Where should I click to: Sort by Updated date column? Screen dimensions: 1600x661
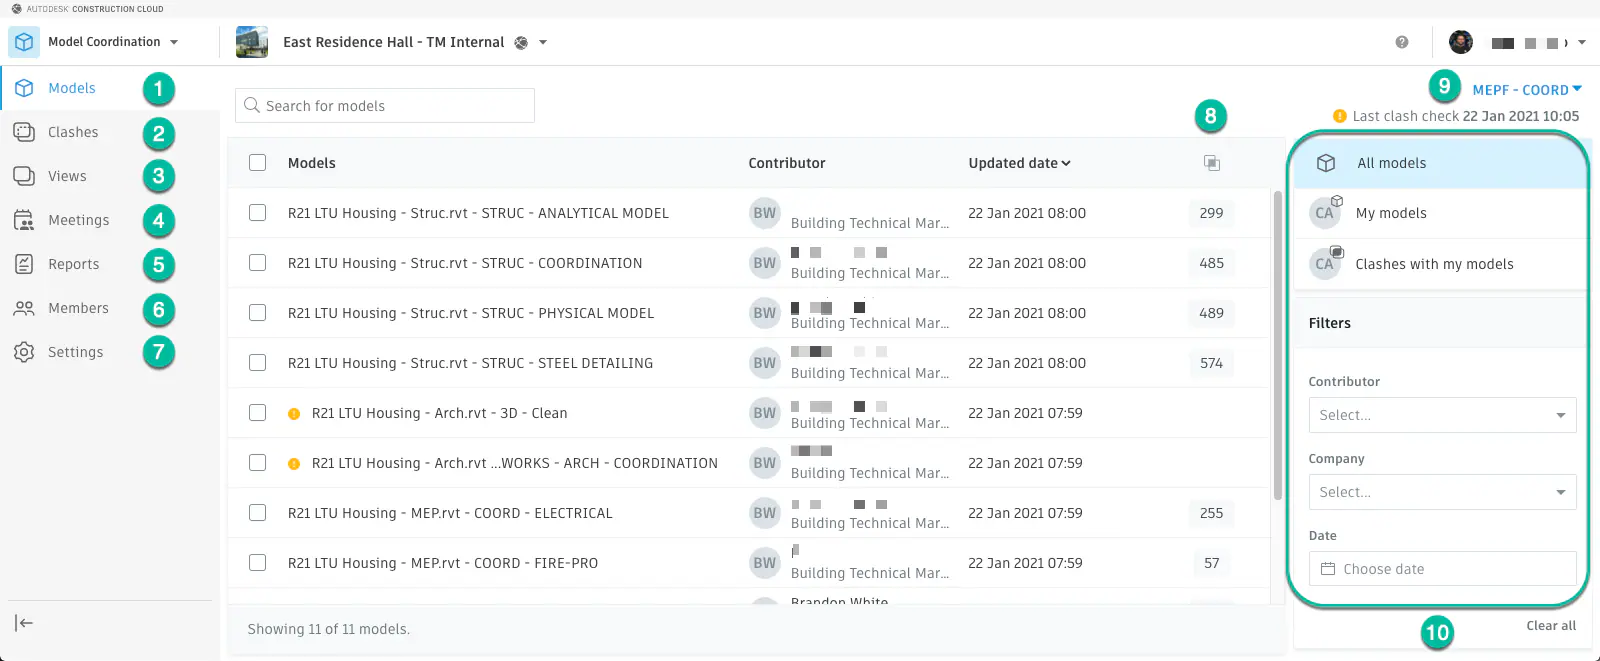pyautogui.click(x=1019, y=163)
